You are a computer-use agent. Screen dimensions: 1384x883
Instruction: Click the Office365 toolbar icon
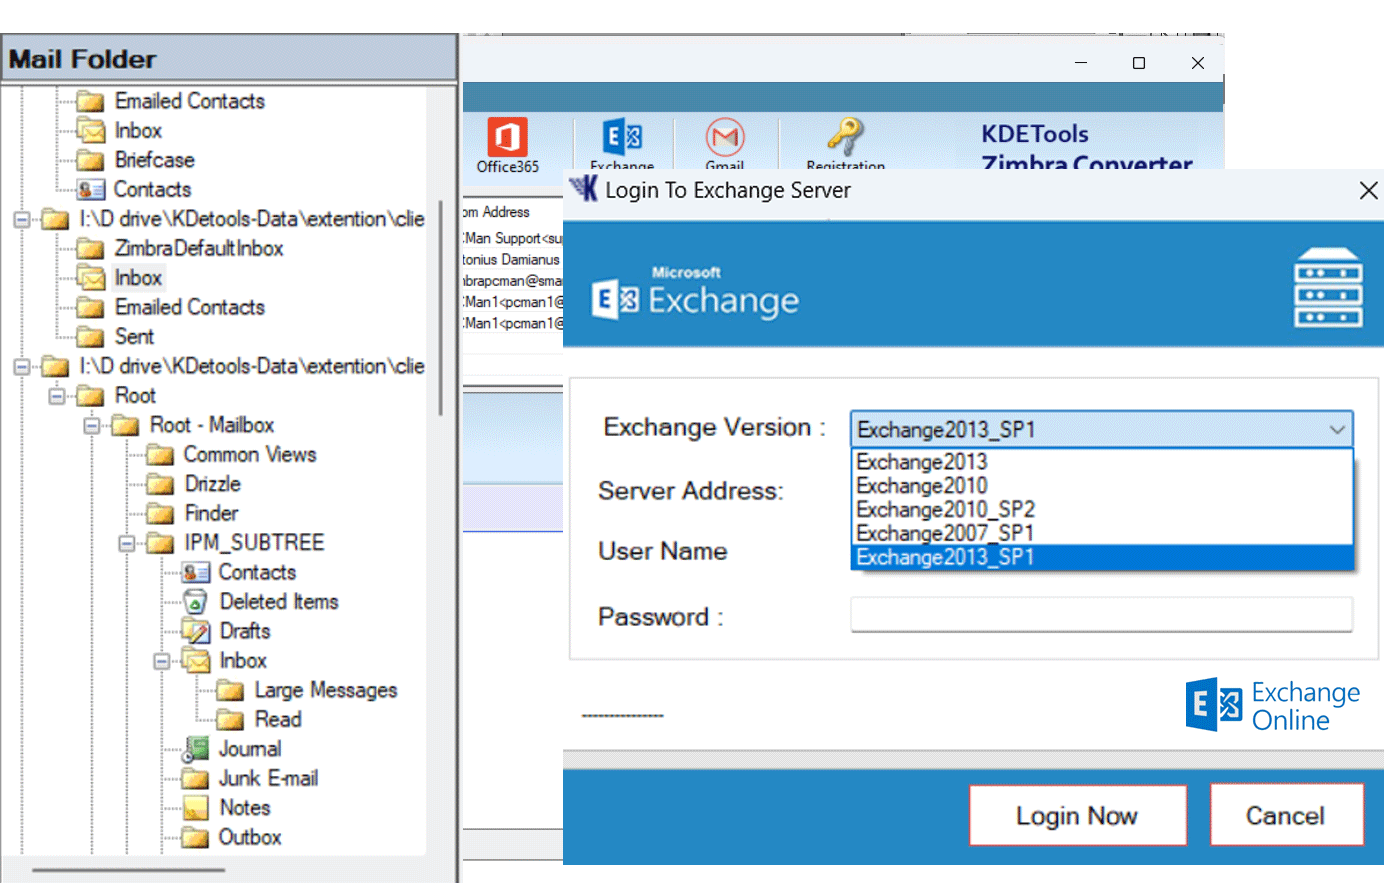click(507, 137)
